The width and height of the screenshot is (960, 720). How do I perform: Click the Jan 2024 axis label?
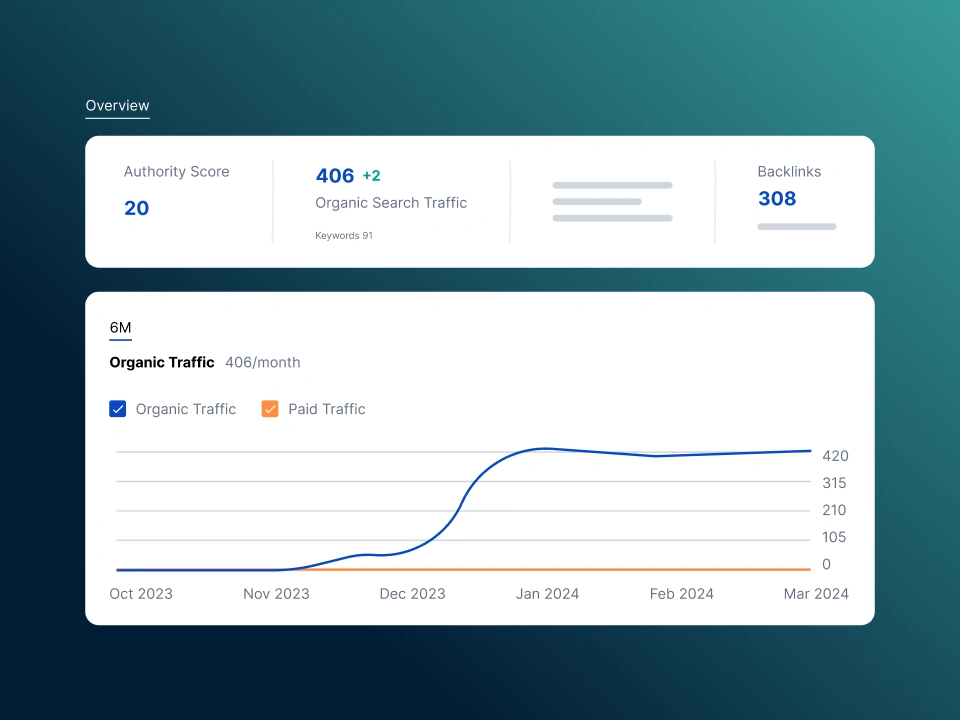click(547, 594)
